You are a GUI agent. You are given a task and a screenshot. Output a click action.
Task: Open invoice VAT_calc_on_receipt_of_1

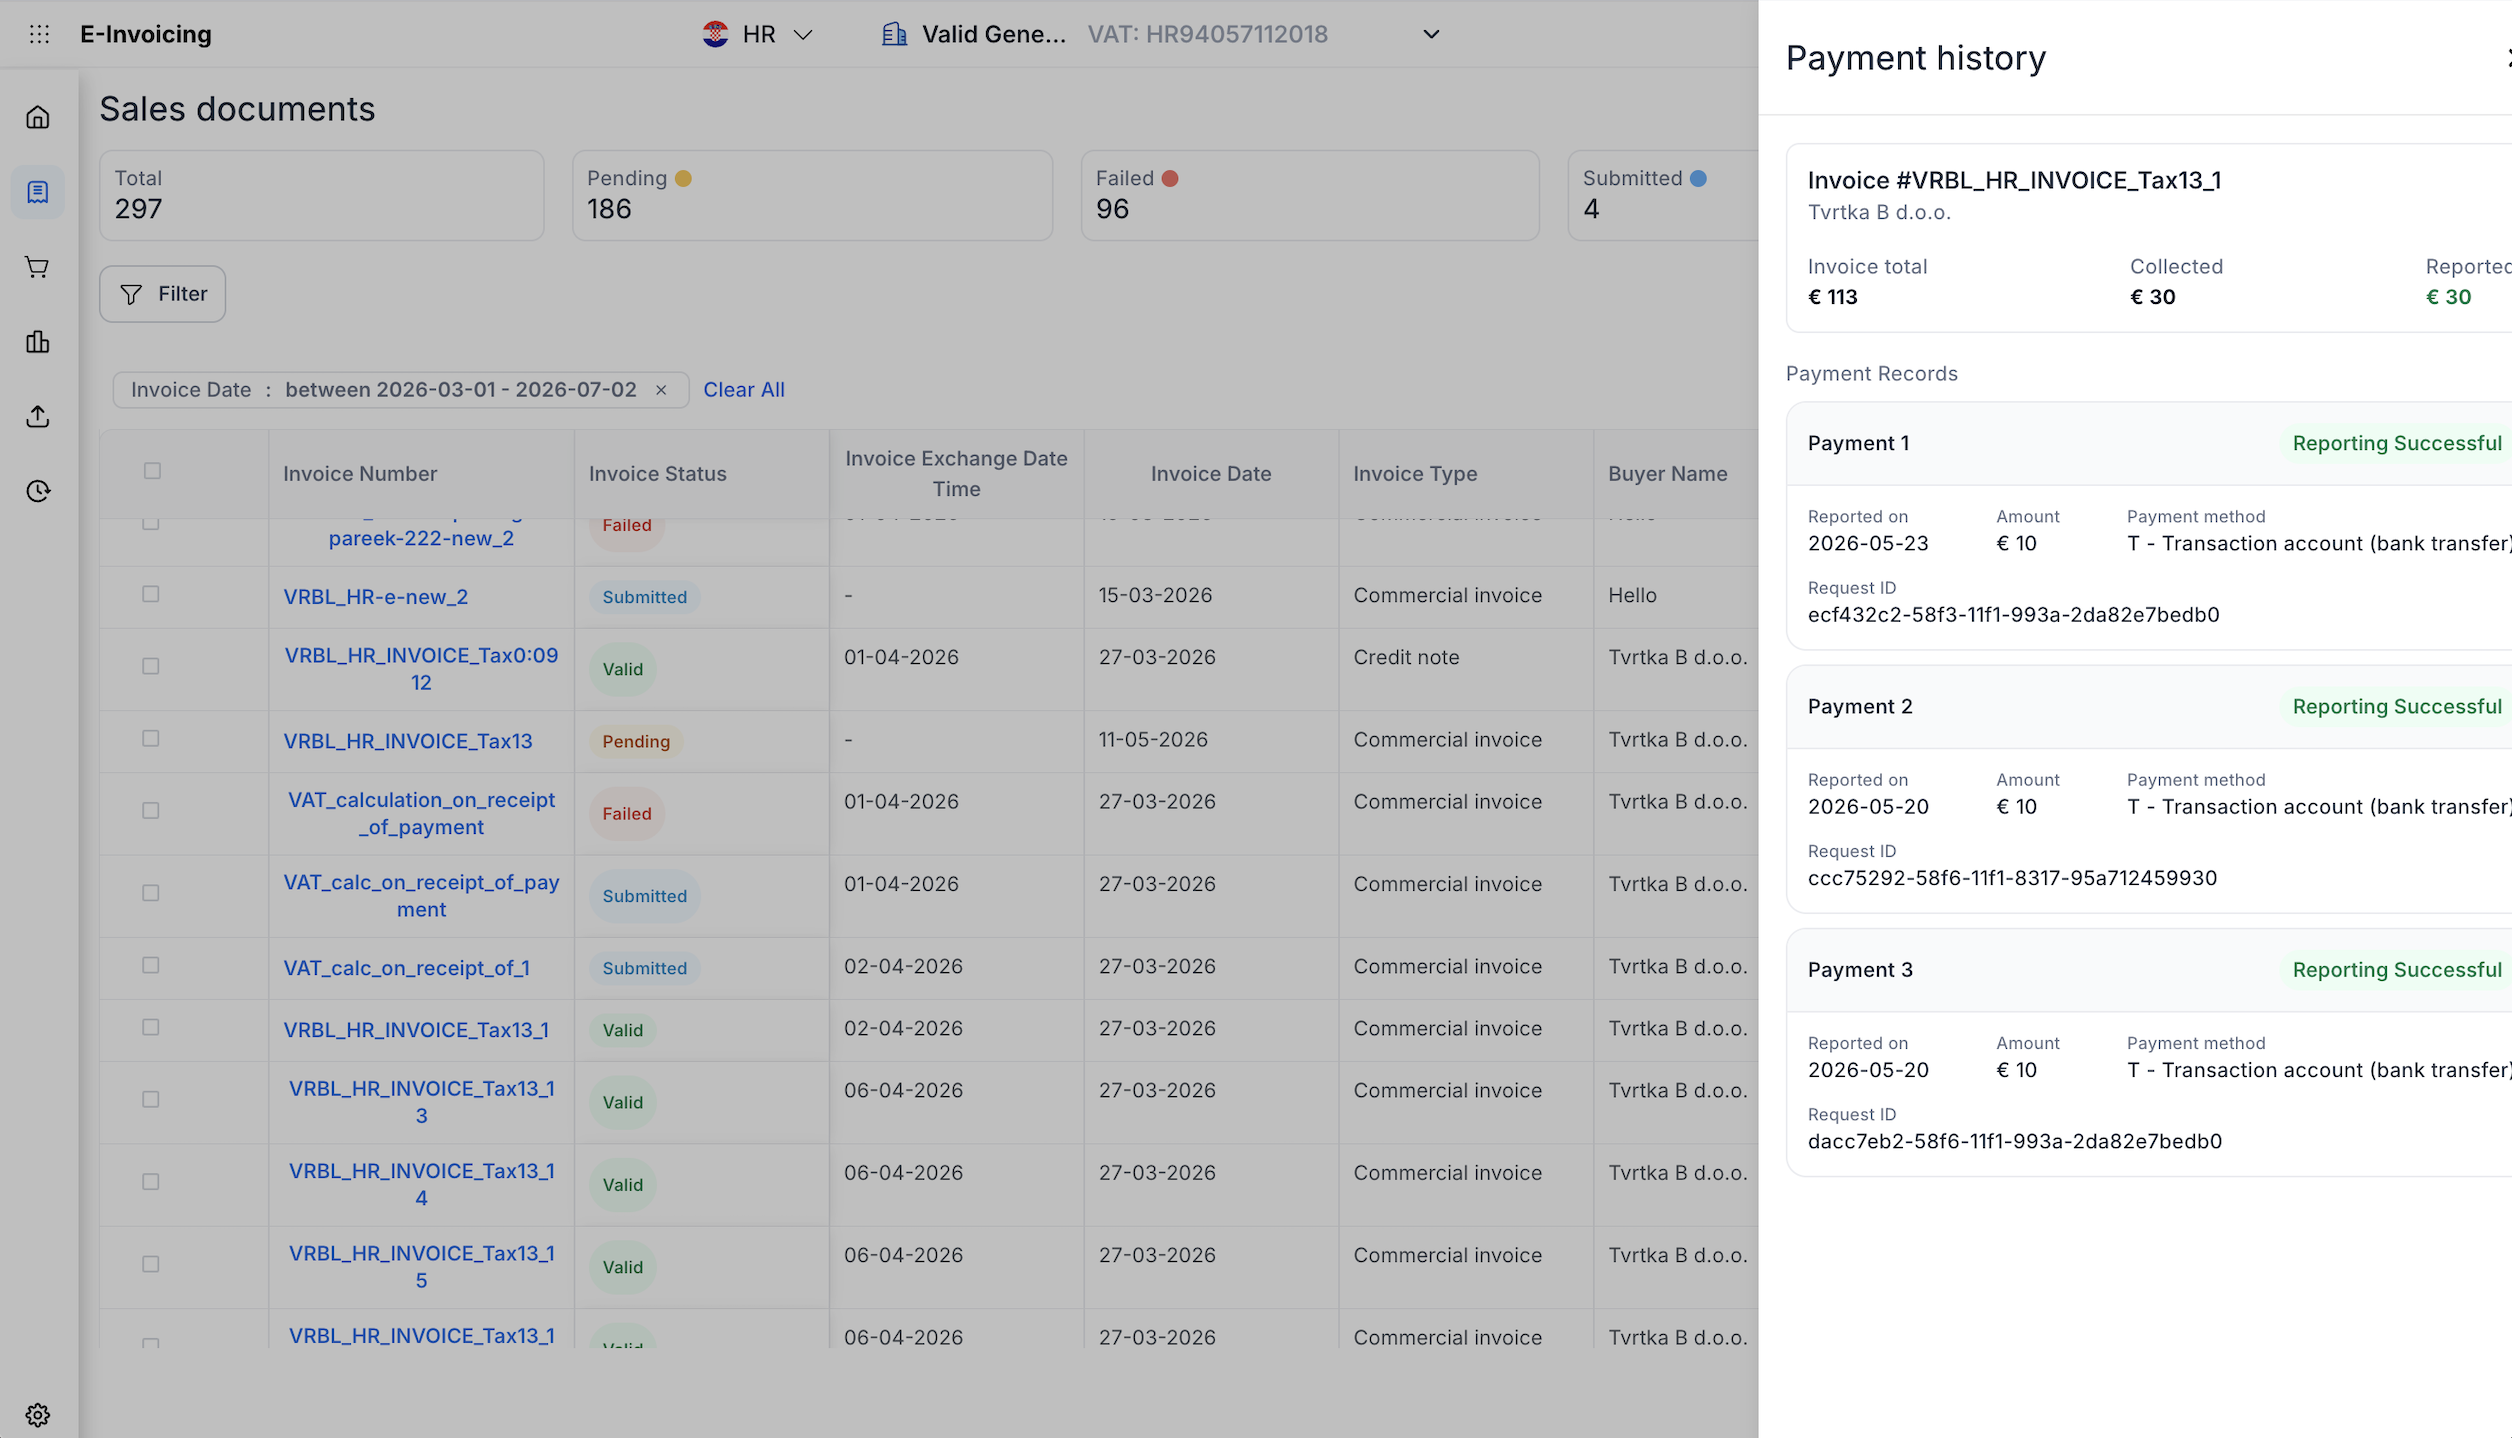tap(406, 968)
